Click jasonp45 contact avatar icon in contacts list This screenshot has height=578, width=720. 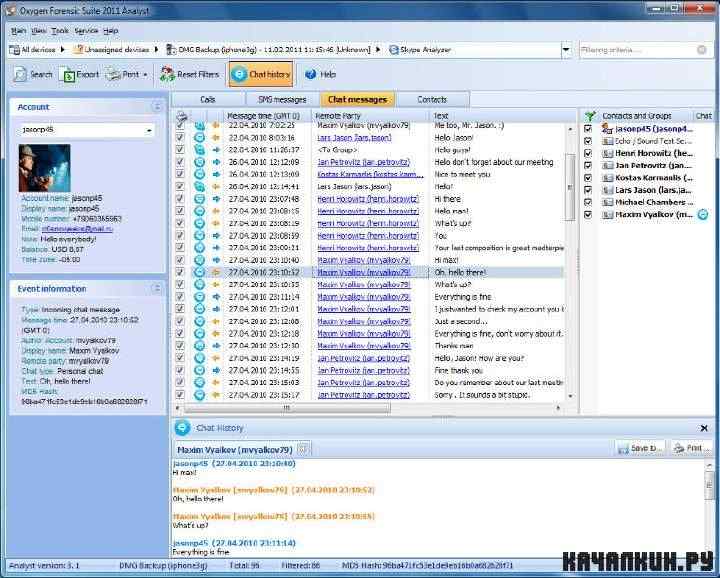(608, 129)
